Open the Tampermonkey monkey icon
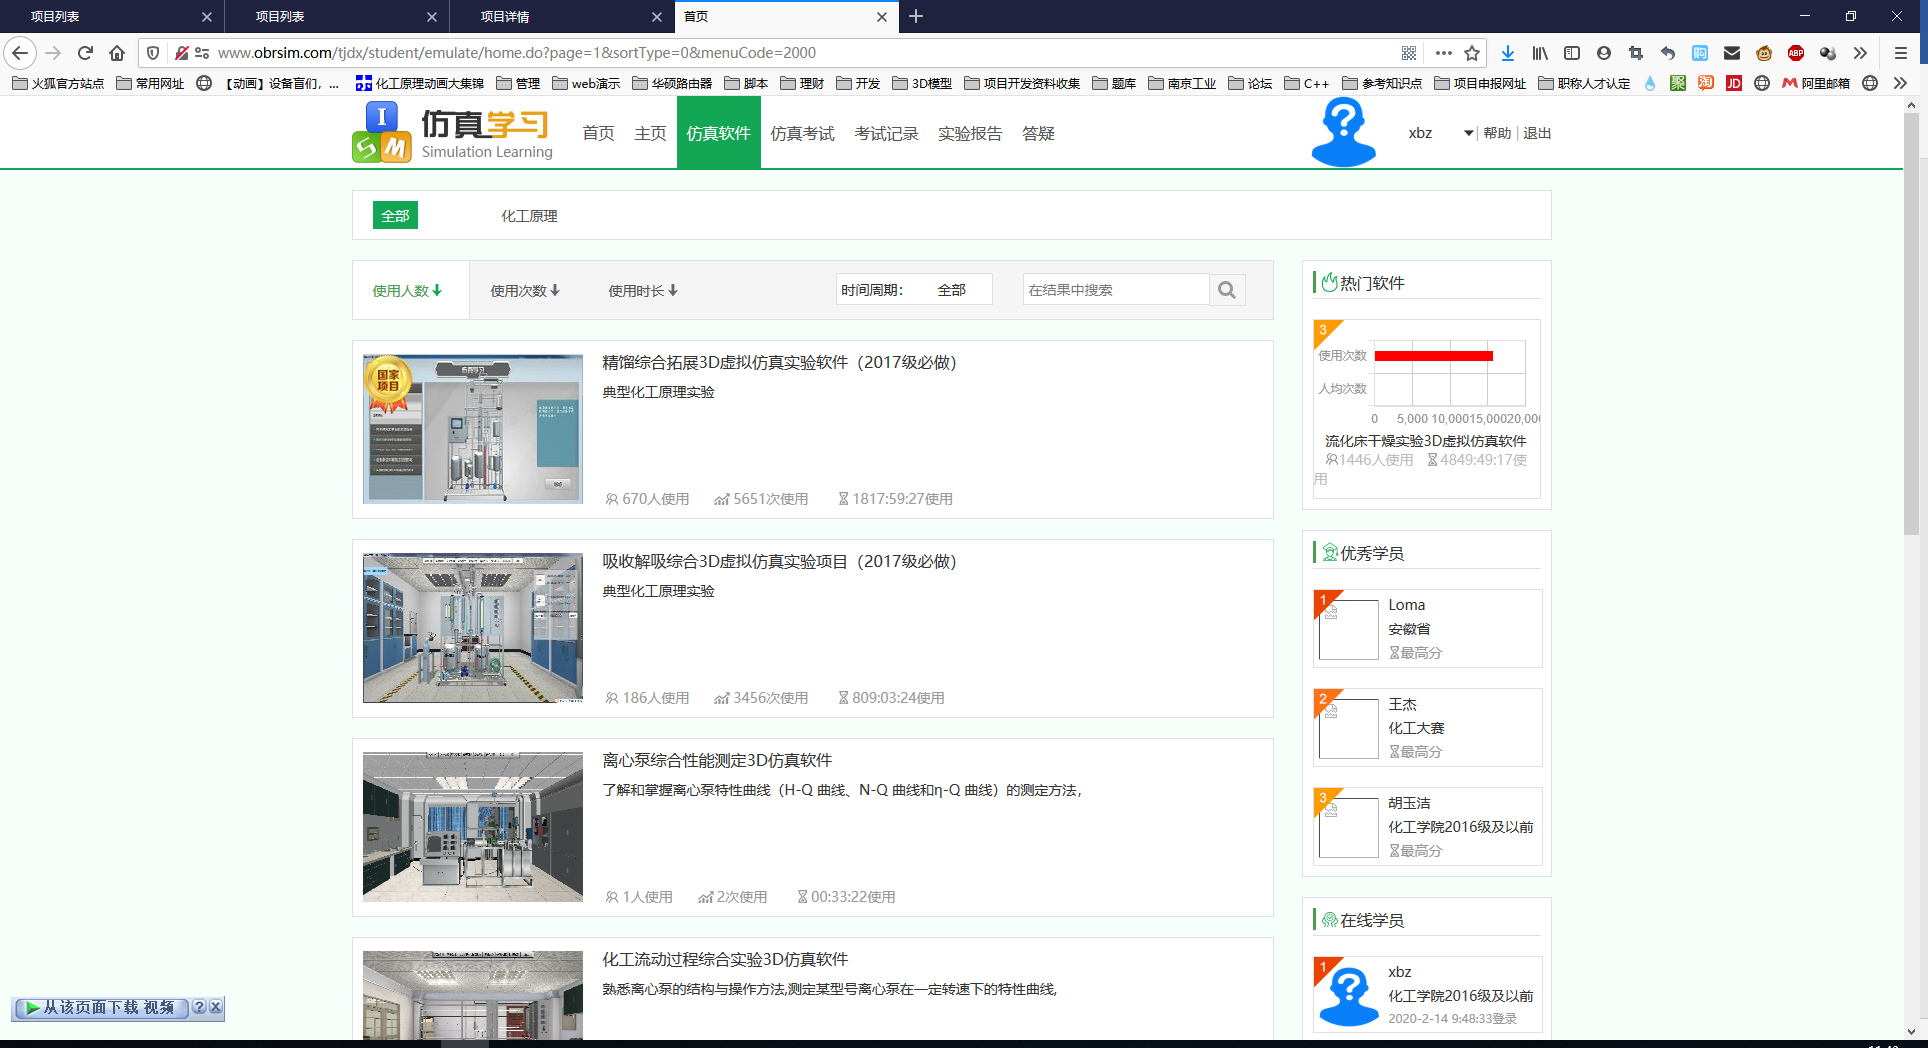 click(x=1764, y=53)
